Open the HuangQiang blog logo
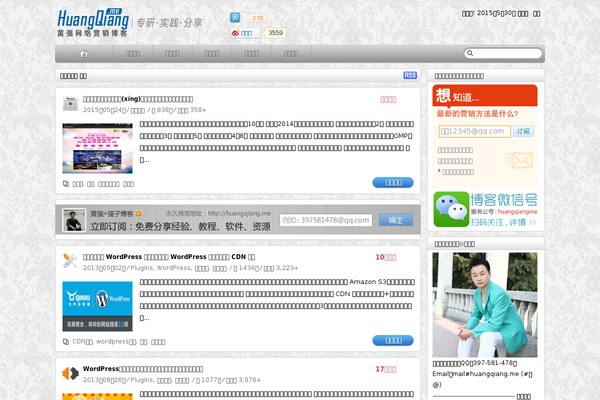This screenshot has width=600, height=400. click(93, 23)
